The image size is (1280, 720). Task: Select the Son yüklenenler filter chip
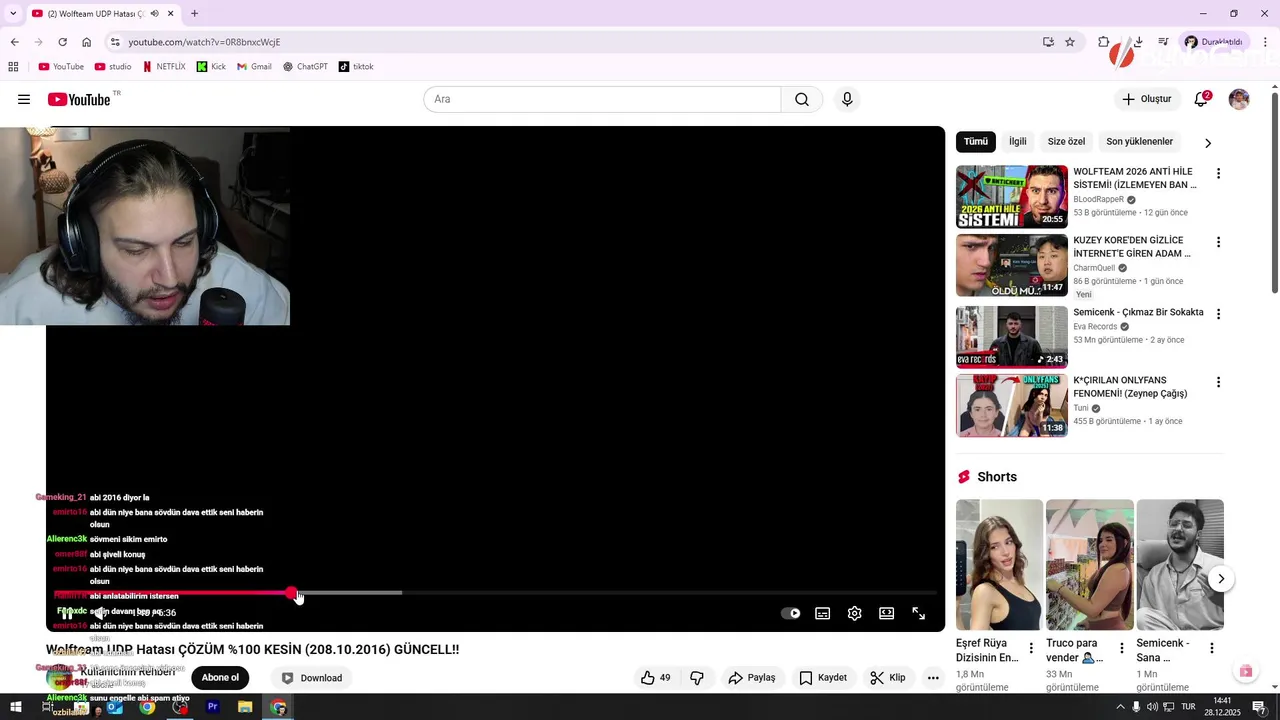tap(1139, 142)
